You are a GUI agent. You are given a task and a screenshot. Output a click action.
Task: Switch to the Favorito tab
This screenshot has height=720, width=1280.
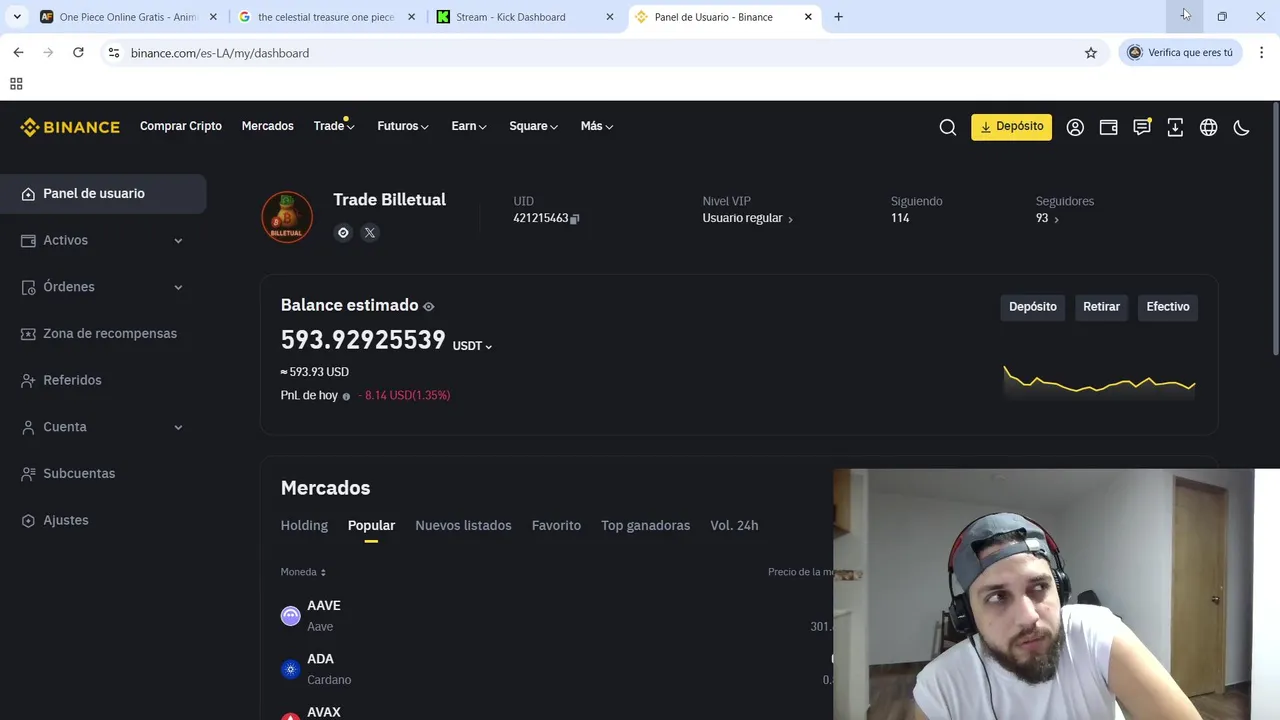click(x=556, y=525)
